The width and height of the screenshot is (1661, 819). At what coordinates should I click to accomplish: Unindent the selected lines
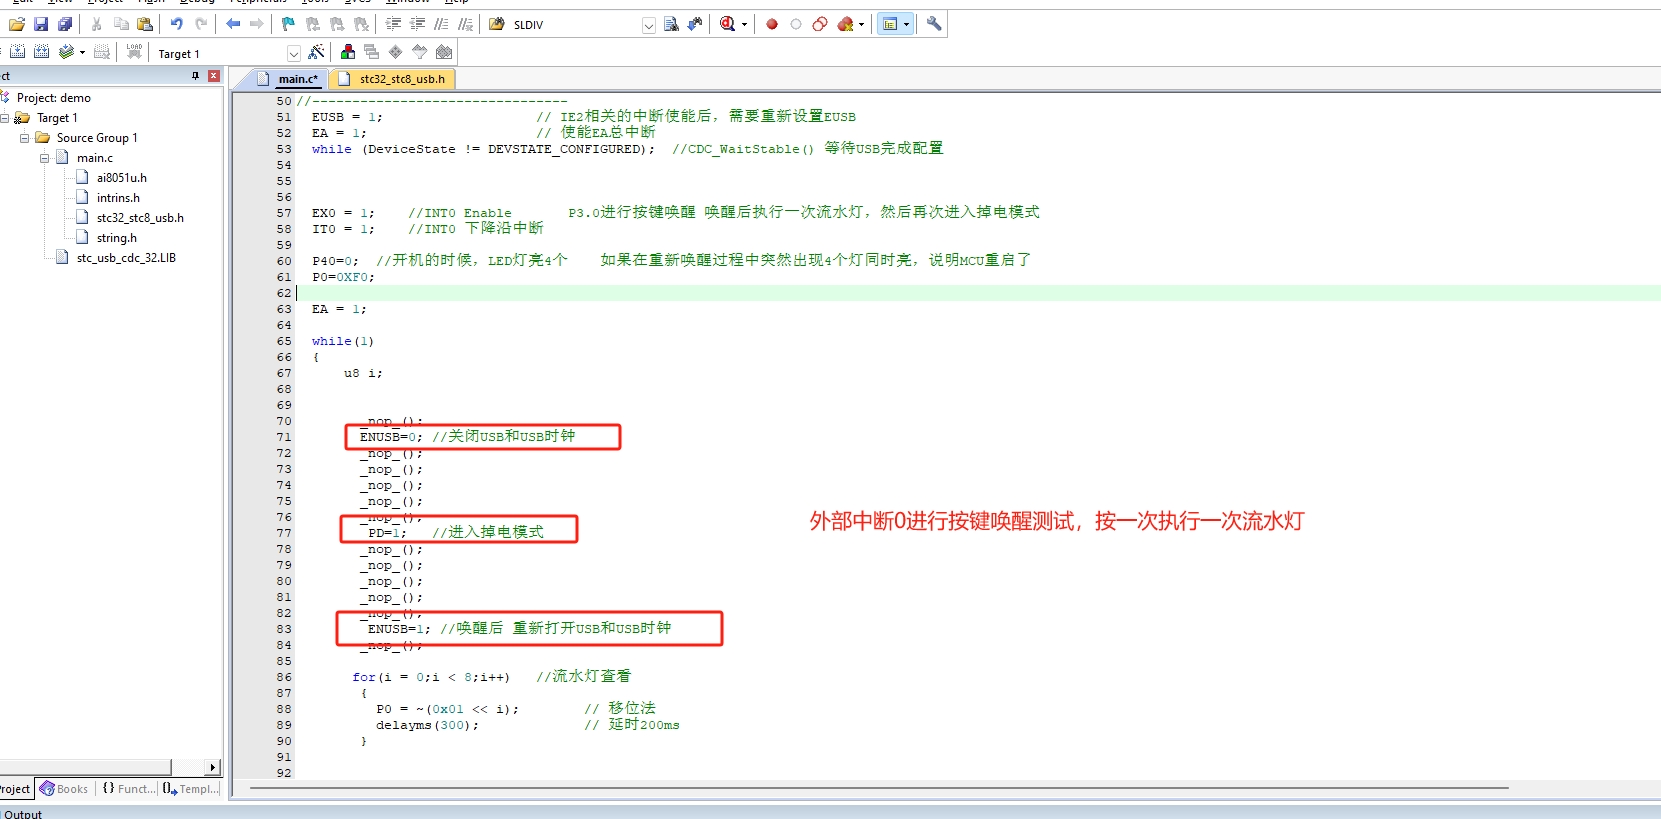(417, 24)
